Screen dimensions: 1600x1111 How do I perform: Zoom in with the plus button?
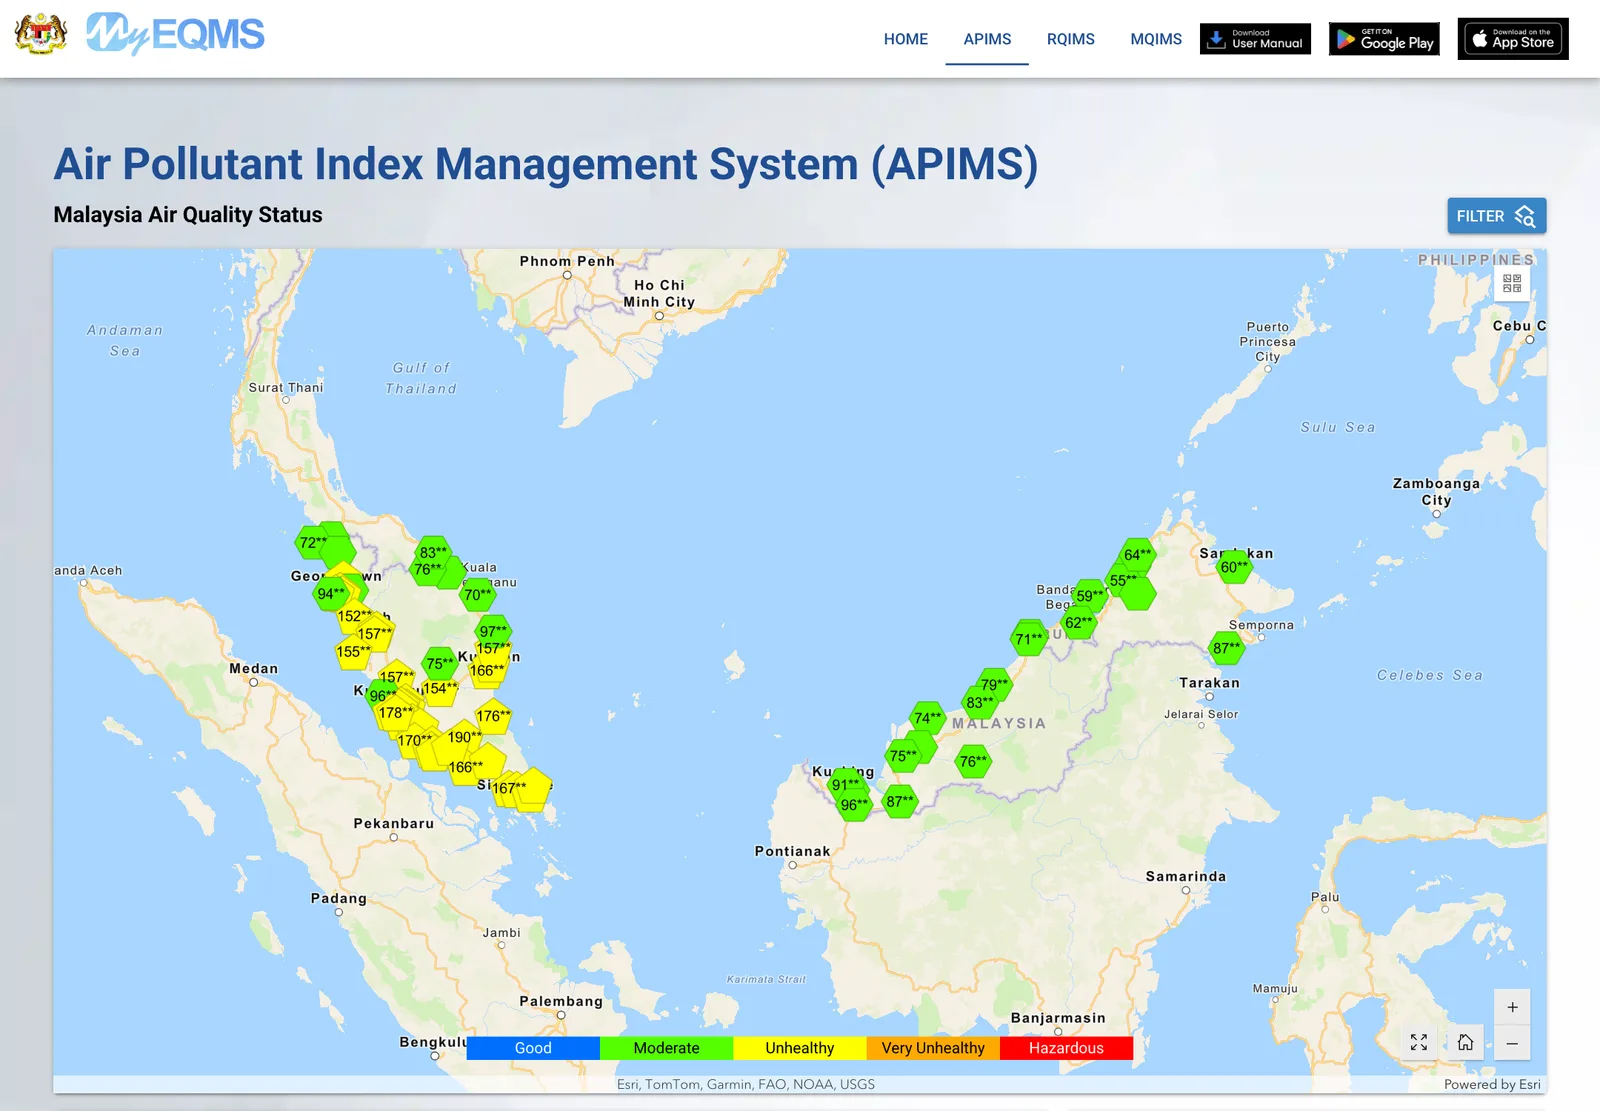[x=1512, y=1007]
